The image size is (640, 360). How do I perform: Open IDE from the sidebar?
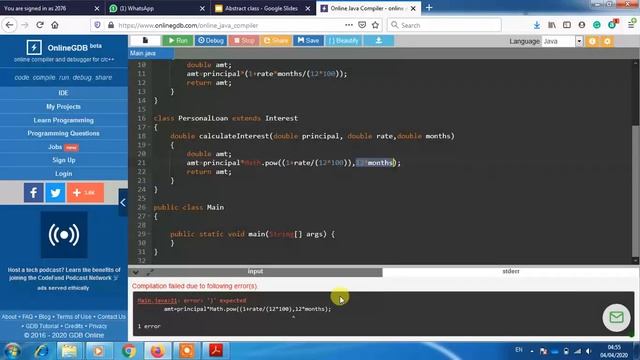[63, 93]
